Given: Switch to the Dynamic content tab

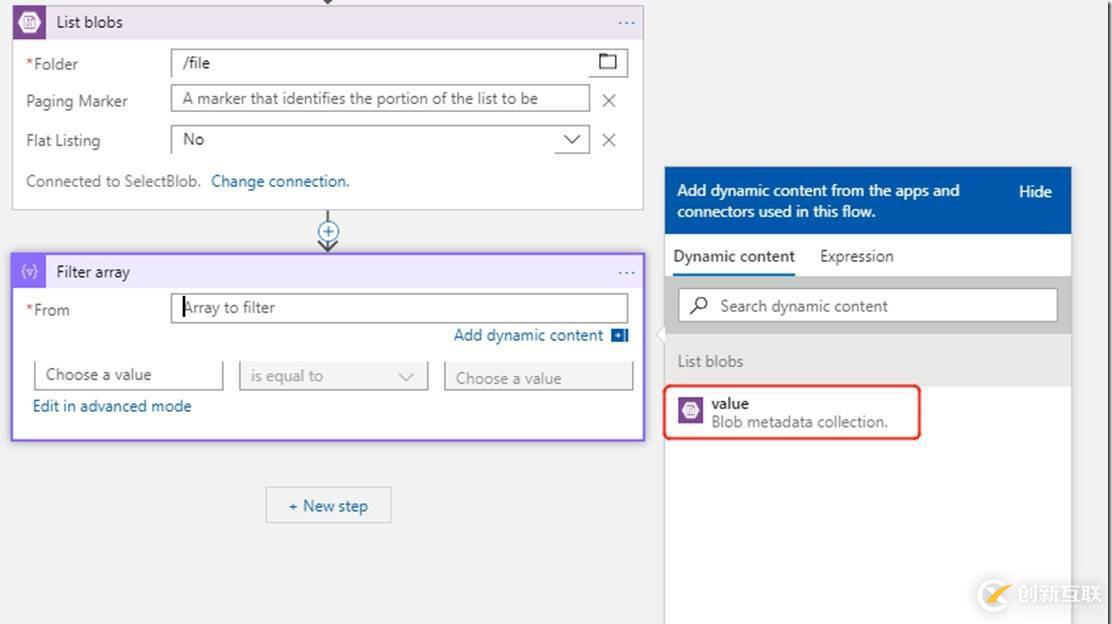Looking at the screenshot, I should coord(734,257).
